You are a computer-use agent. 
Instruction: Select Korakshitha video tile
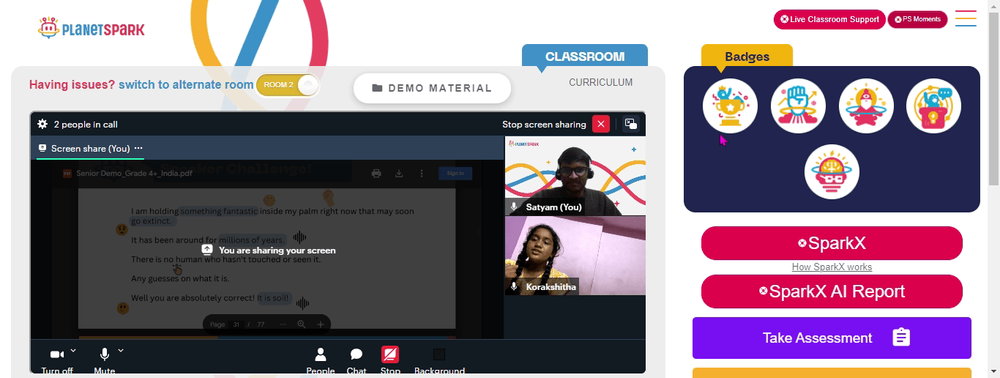click(x=575, y=256)
